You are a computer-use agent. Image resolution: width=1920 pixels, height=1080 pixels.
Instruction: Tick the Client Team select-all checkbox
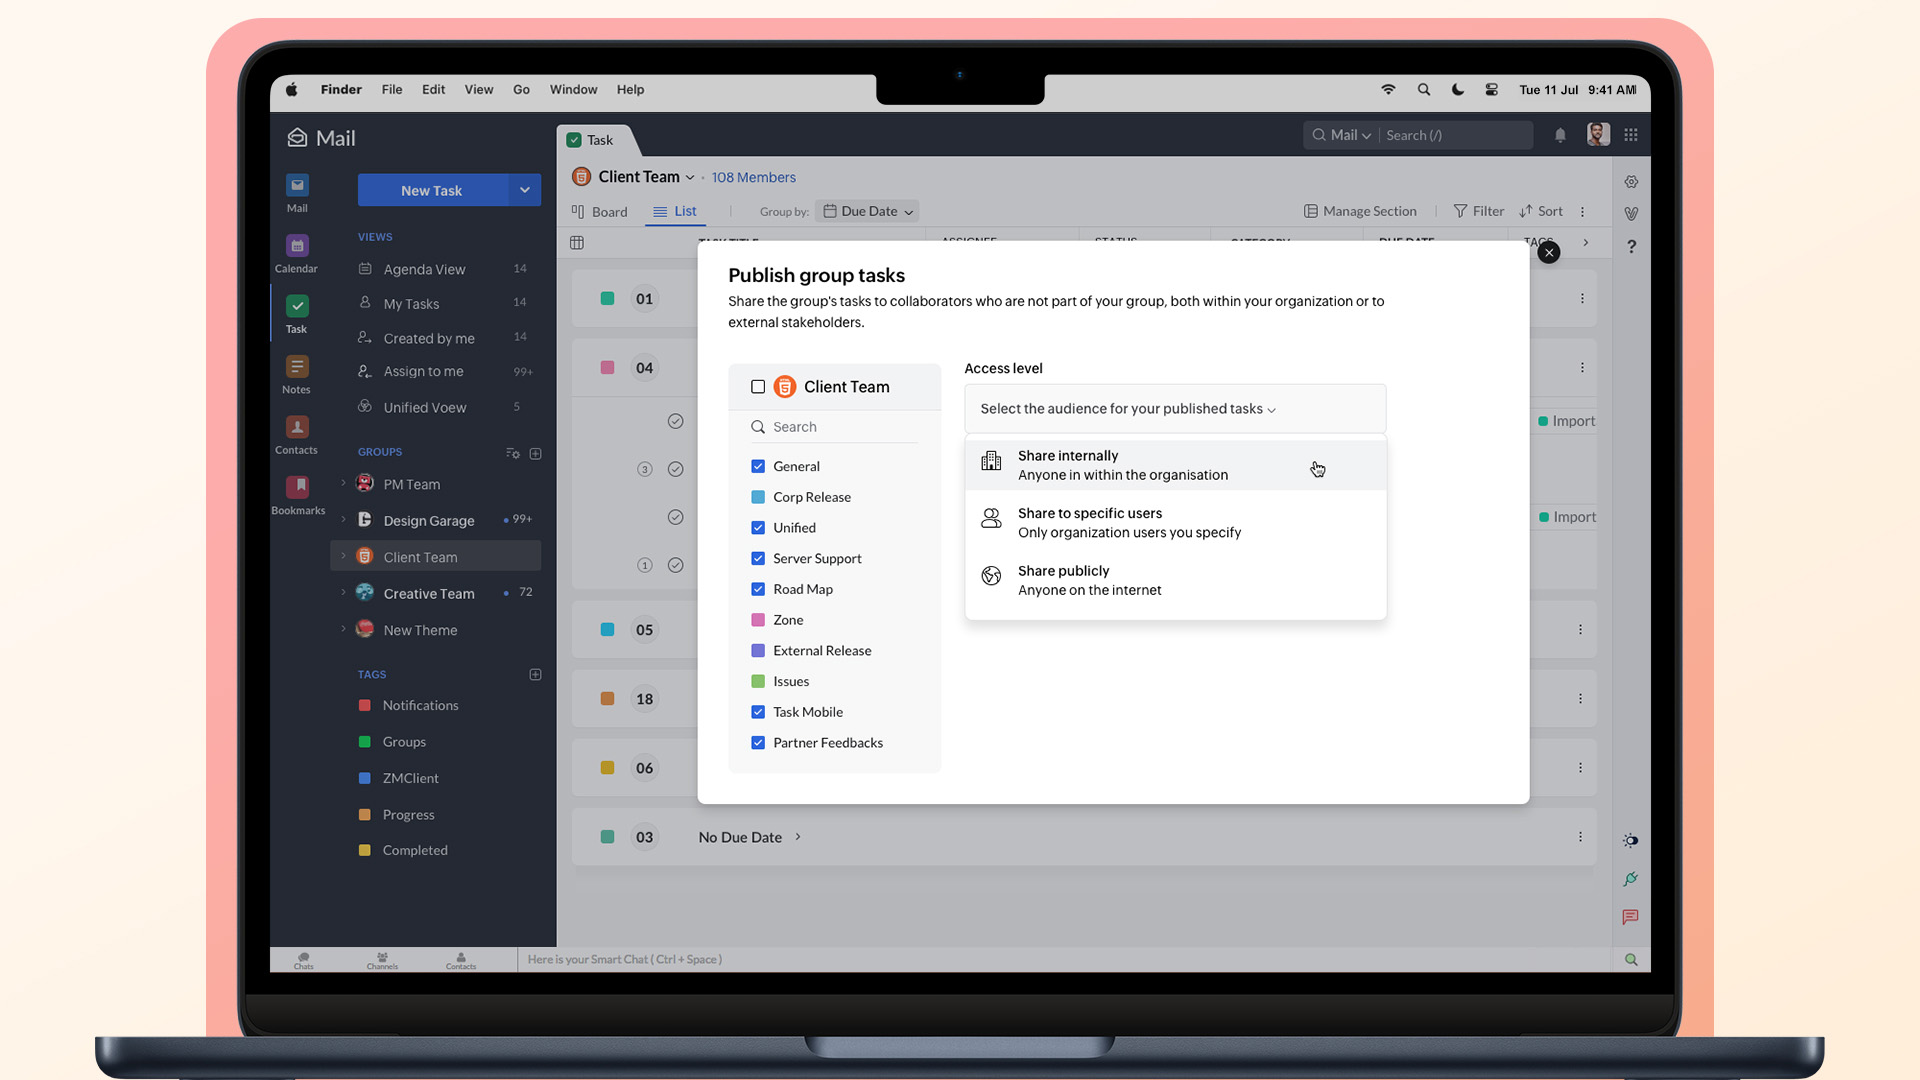758,387
